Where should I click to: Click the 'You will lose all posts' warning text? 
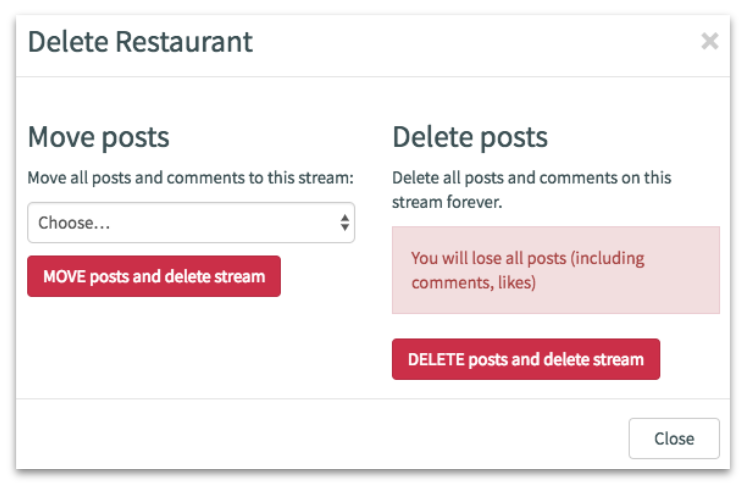490,258
